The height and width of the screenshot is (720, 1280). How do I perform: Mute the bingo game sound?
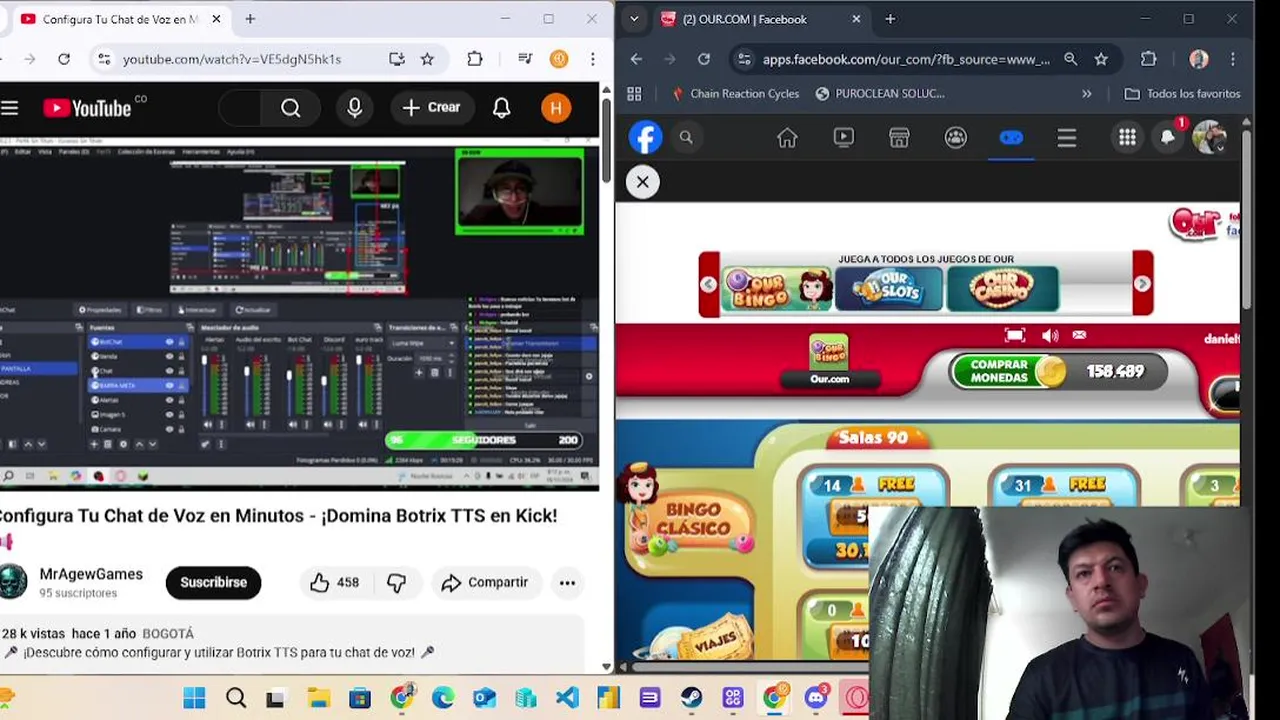(1049, 336)
